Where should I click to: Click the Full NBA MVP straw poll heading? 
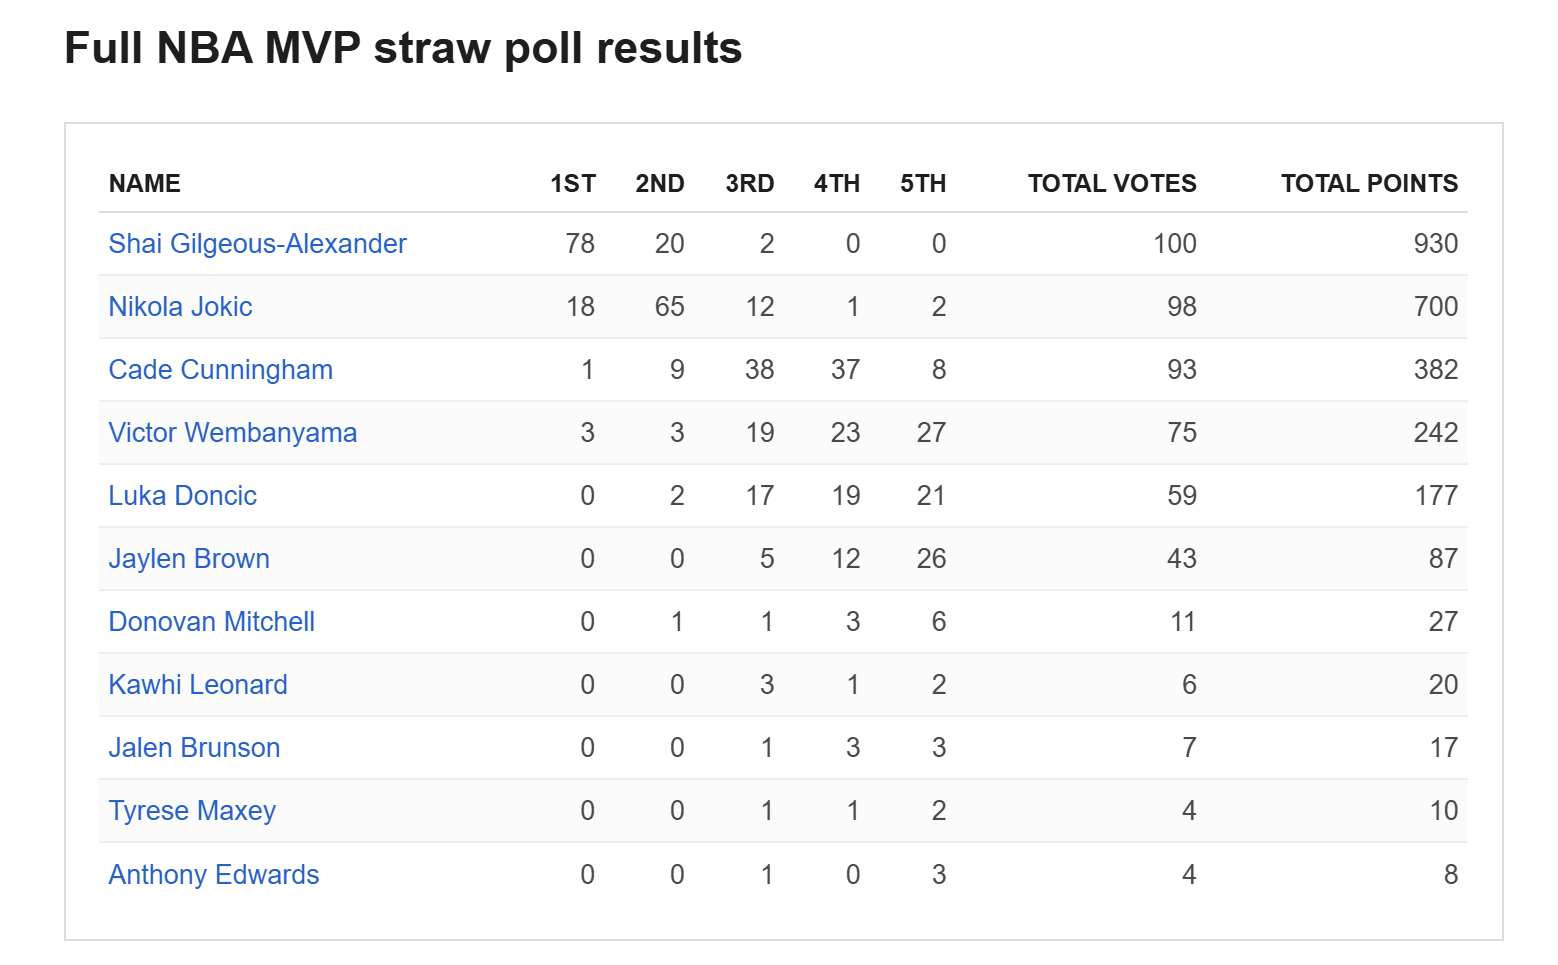(403, 48)
